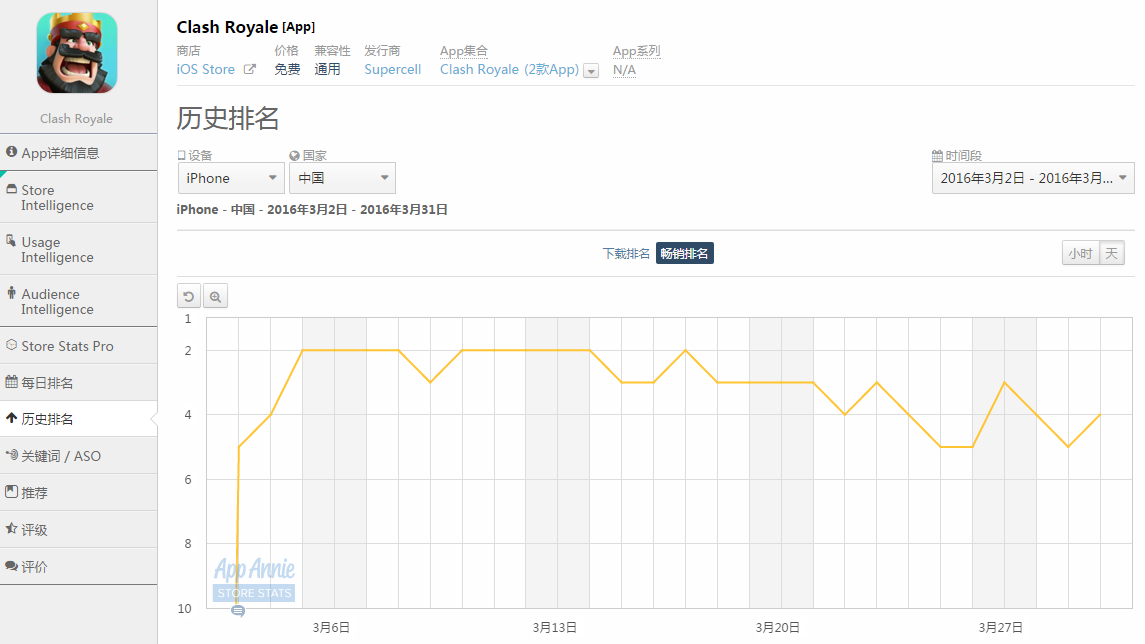Open Usage Intelligence section
The image size is (1145, 644).
tap(78, 249)
